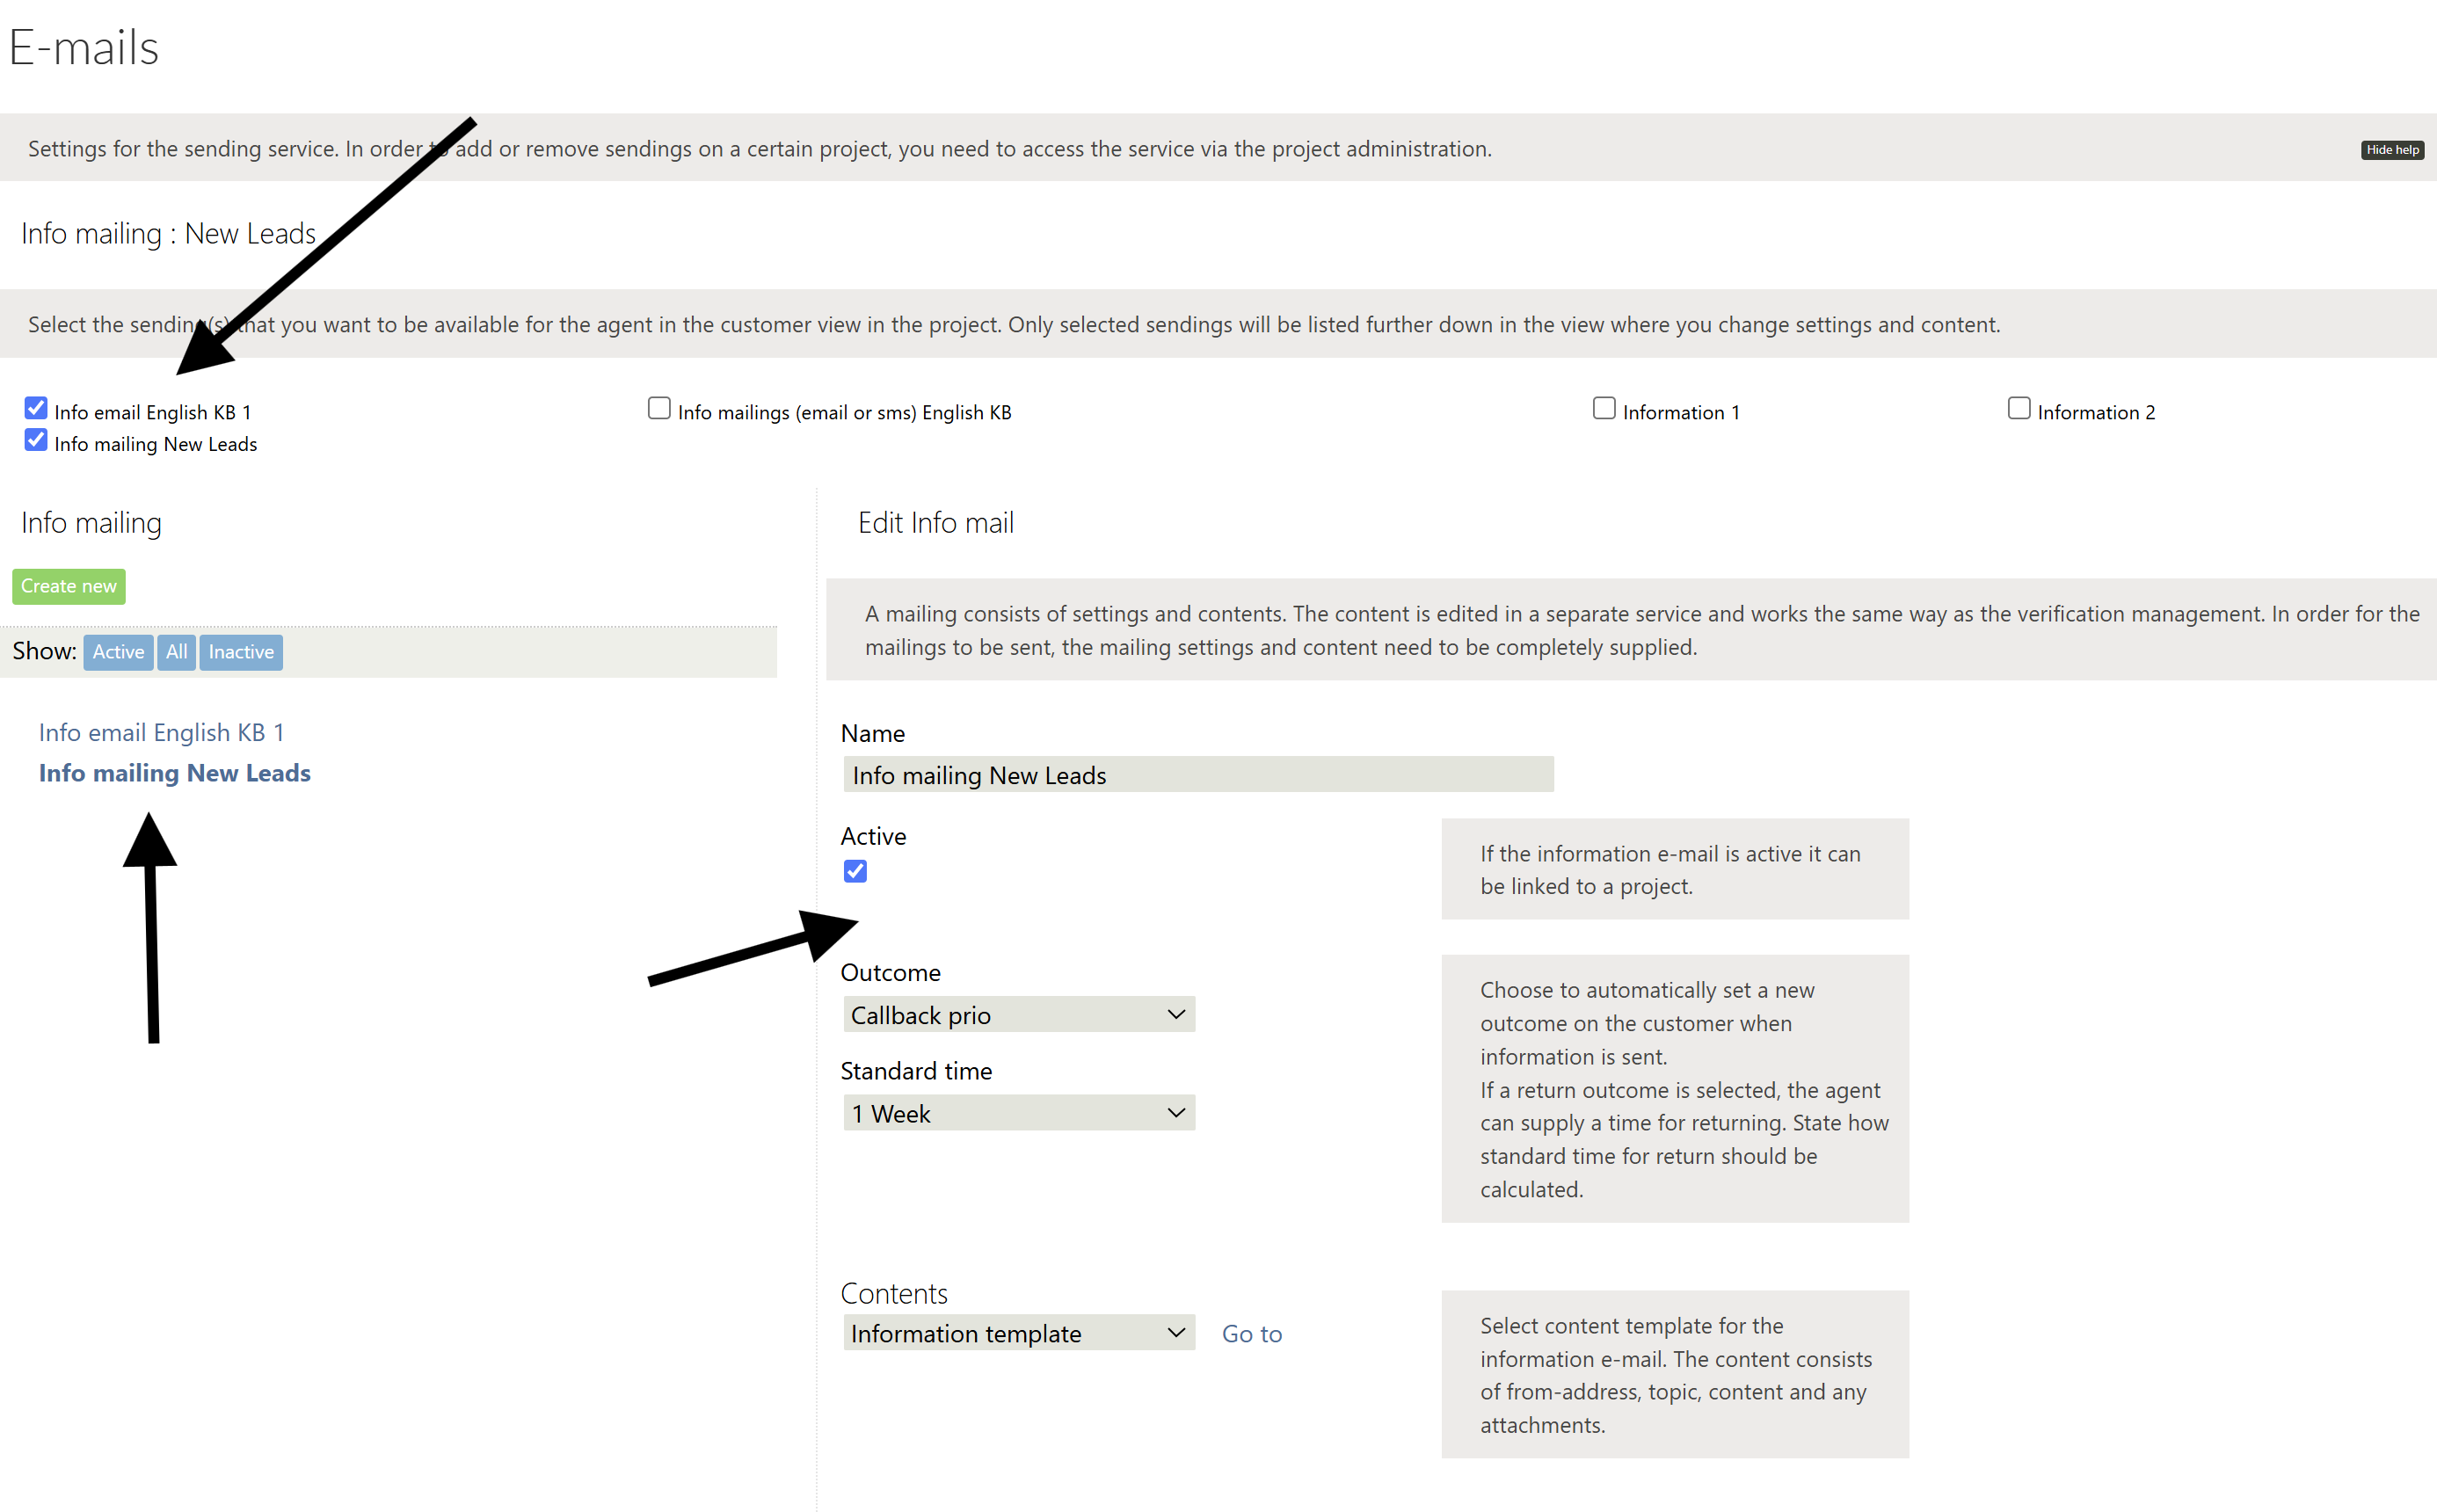Viewport: 2437px width, 1512px height.
Task: Click the Outcome dropdown chevron arrow
Action: pos(1176,1015)
